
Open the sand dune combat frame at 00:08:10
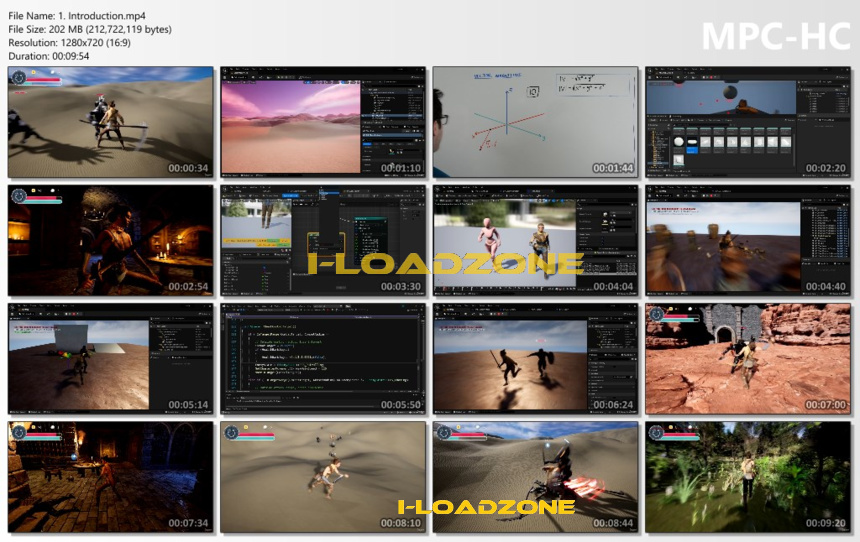pyautogui.click(x=323, y=477)
